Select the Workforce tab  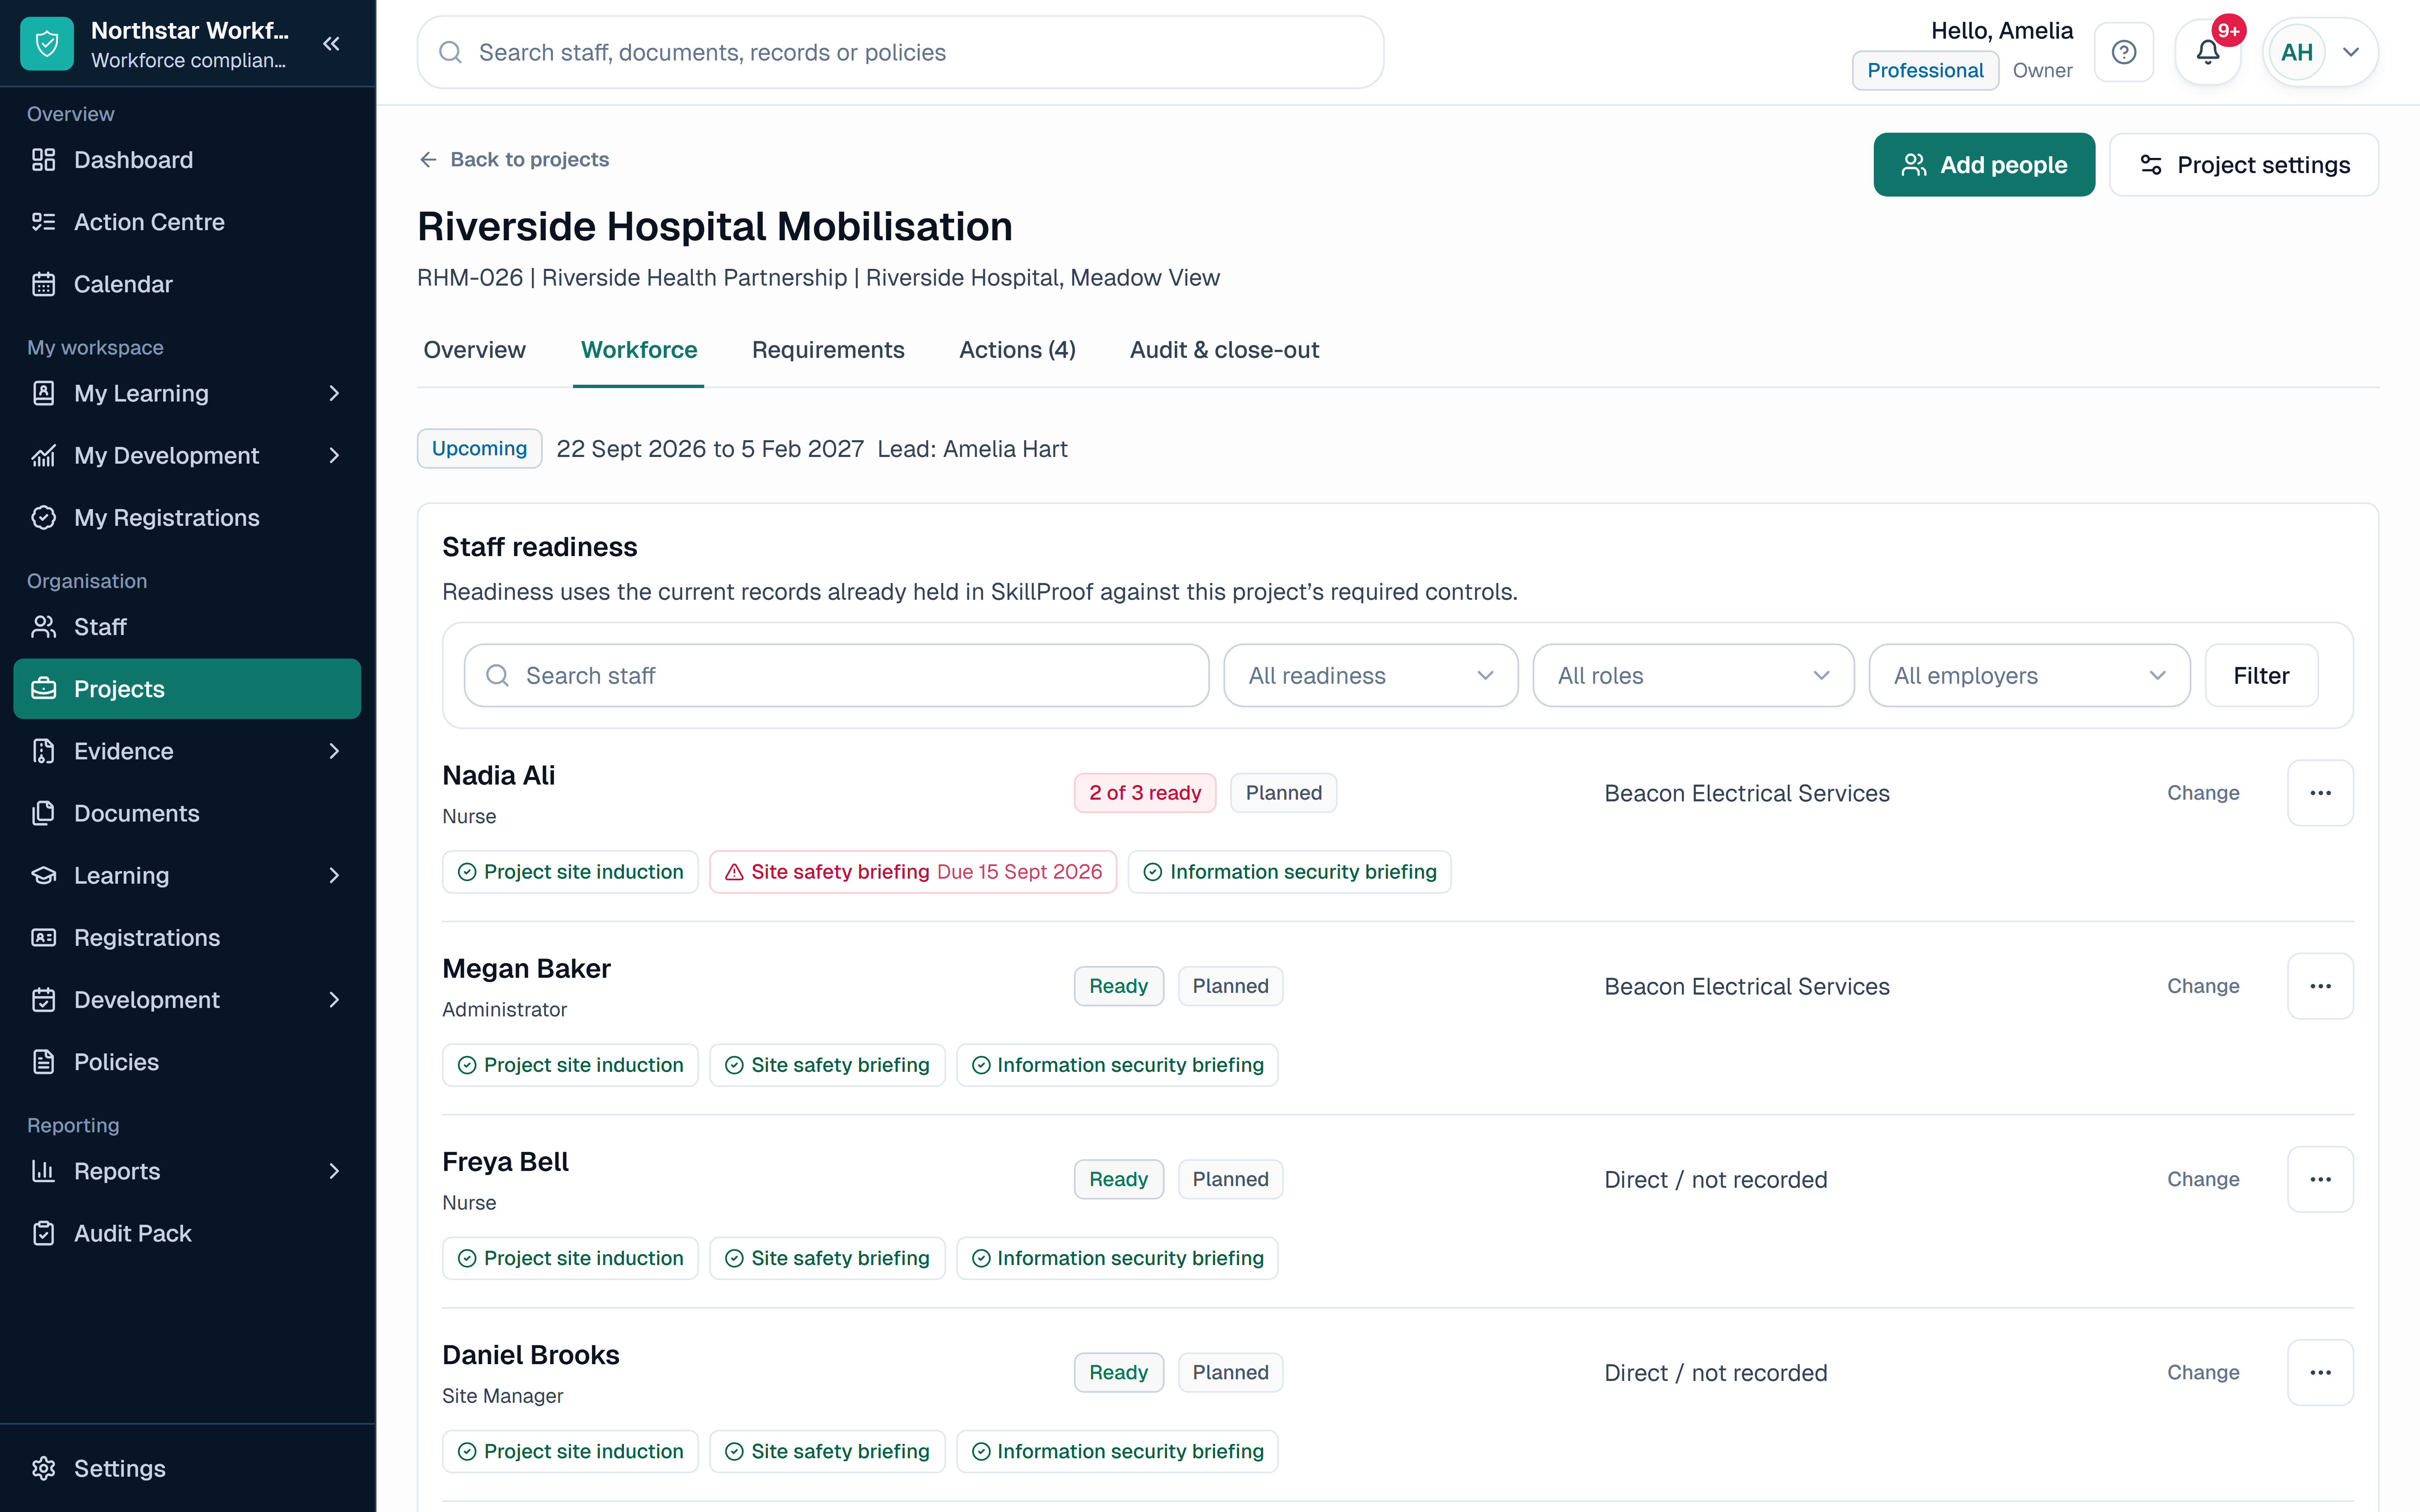click(639, 350)
